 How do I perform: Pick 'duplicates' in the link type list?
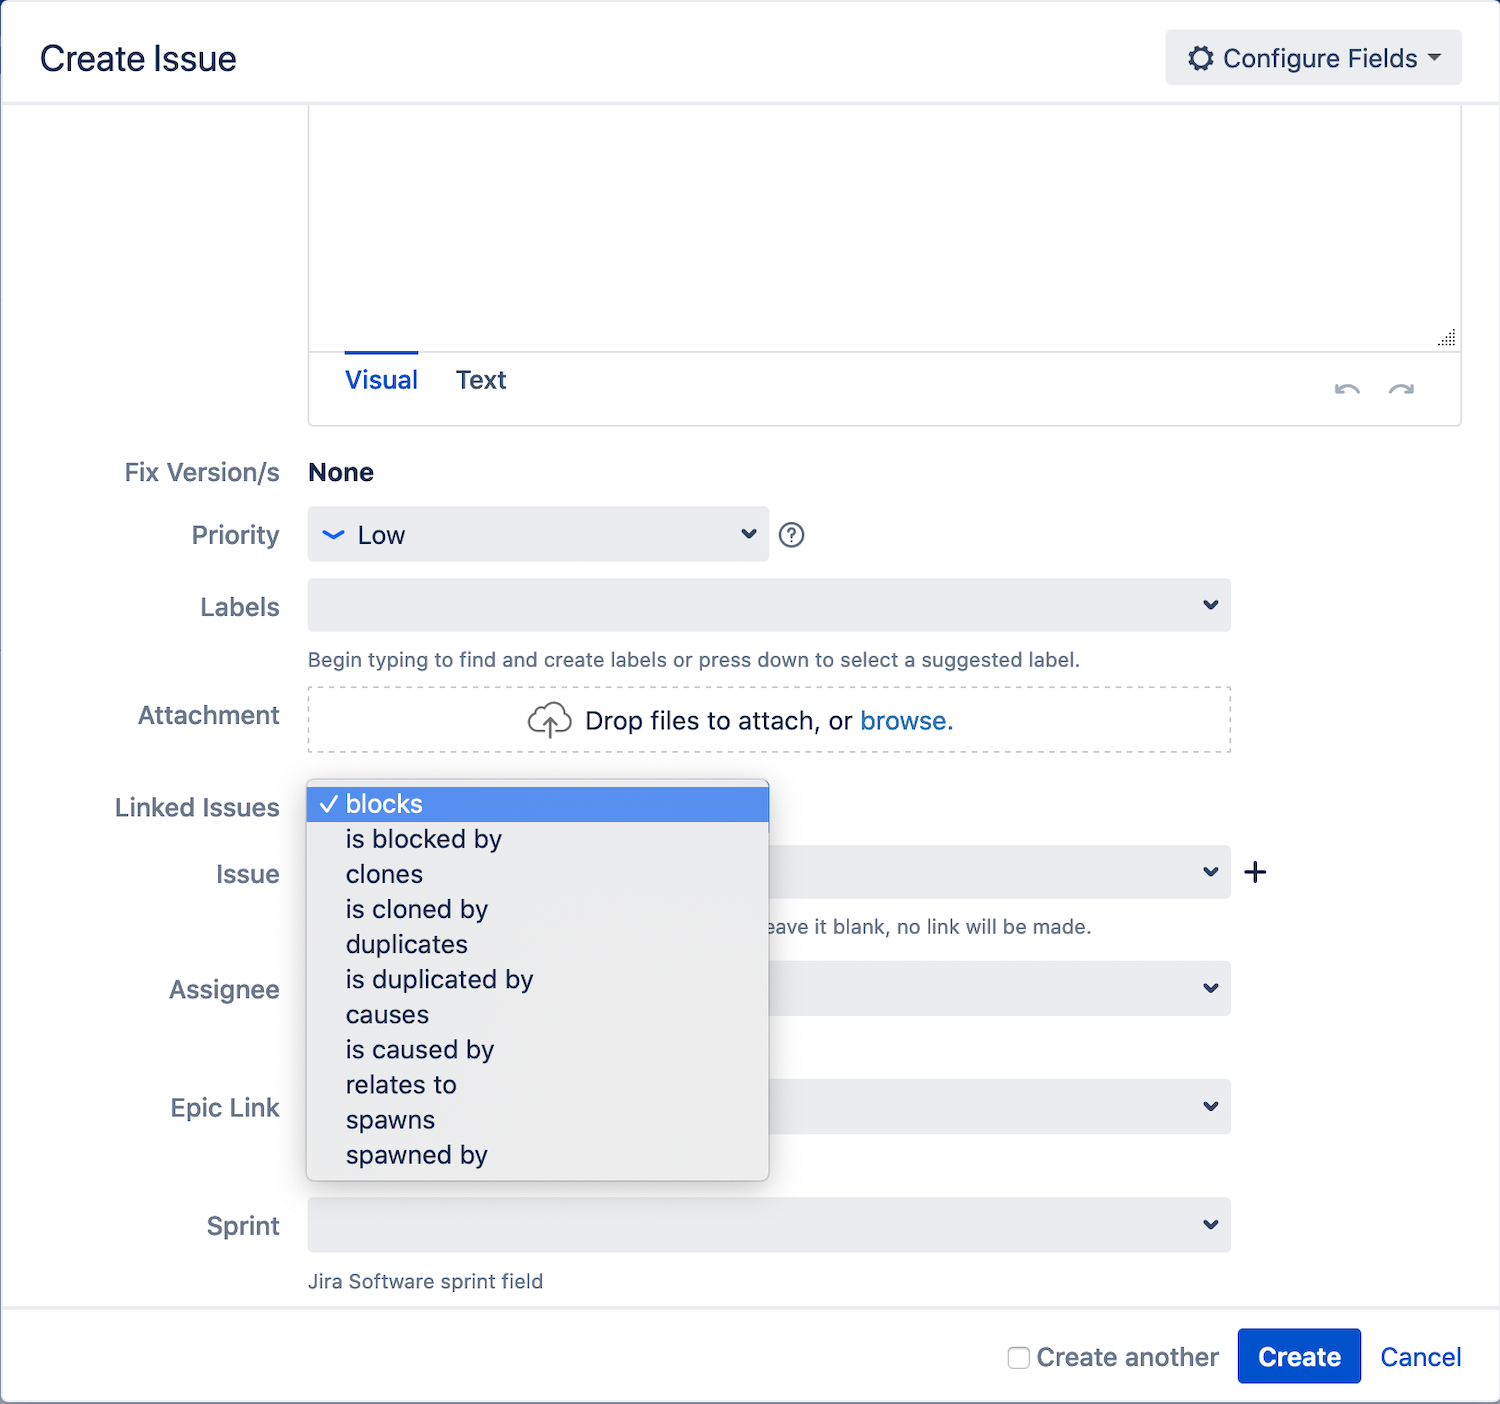406,944
